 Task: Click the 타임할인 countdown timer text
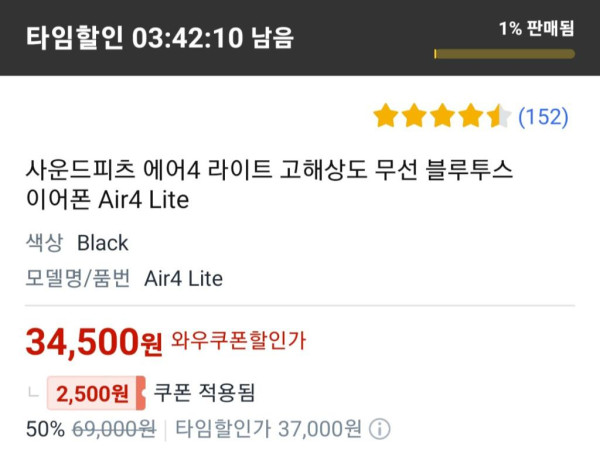pyautogui.click(x=160, y=38)
